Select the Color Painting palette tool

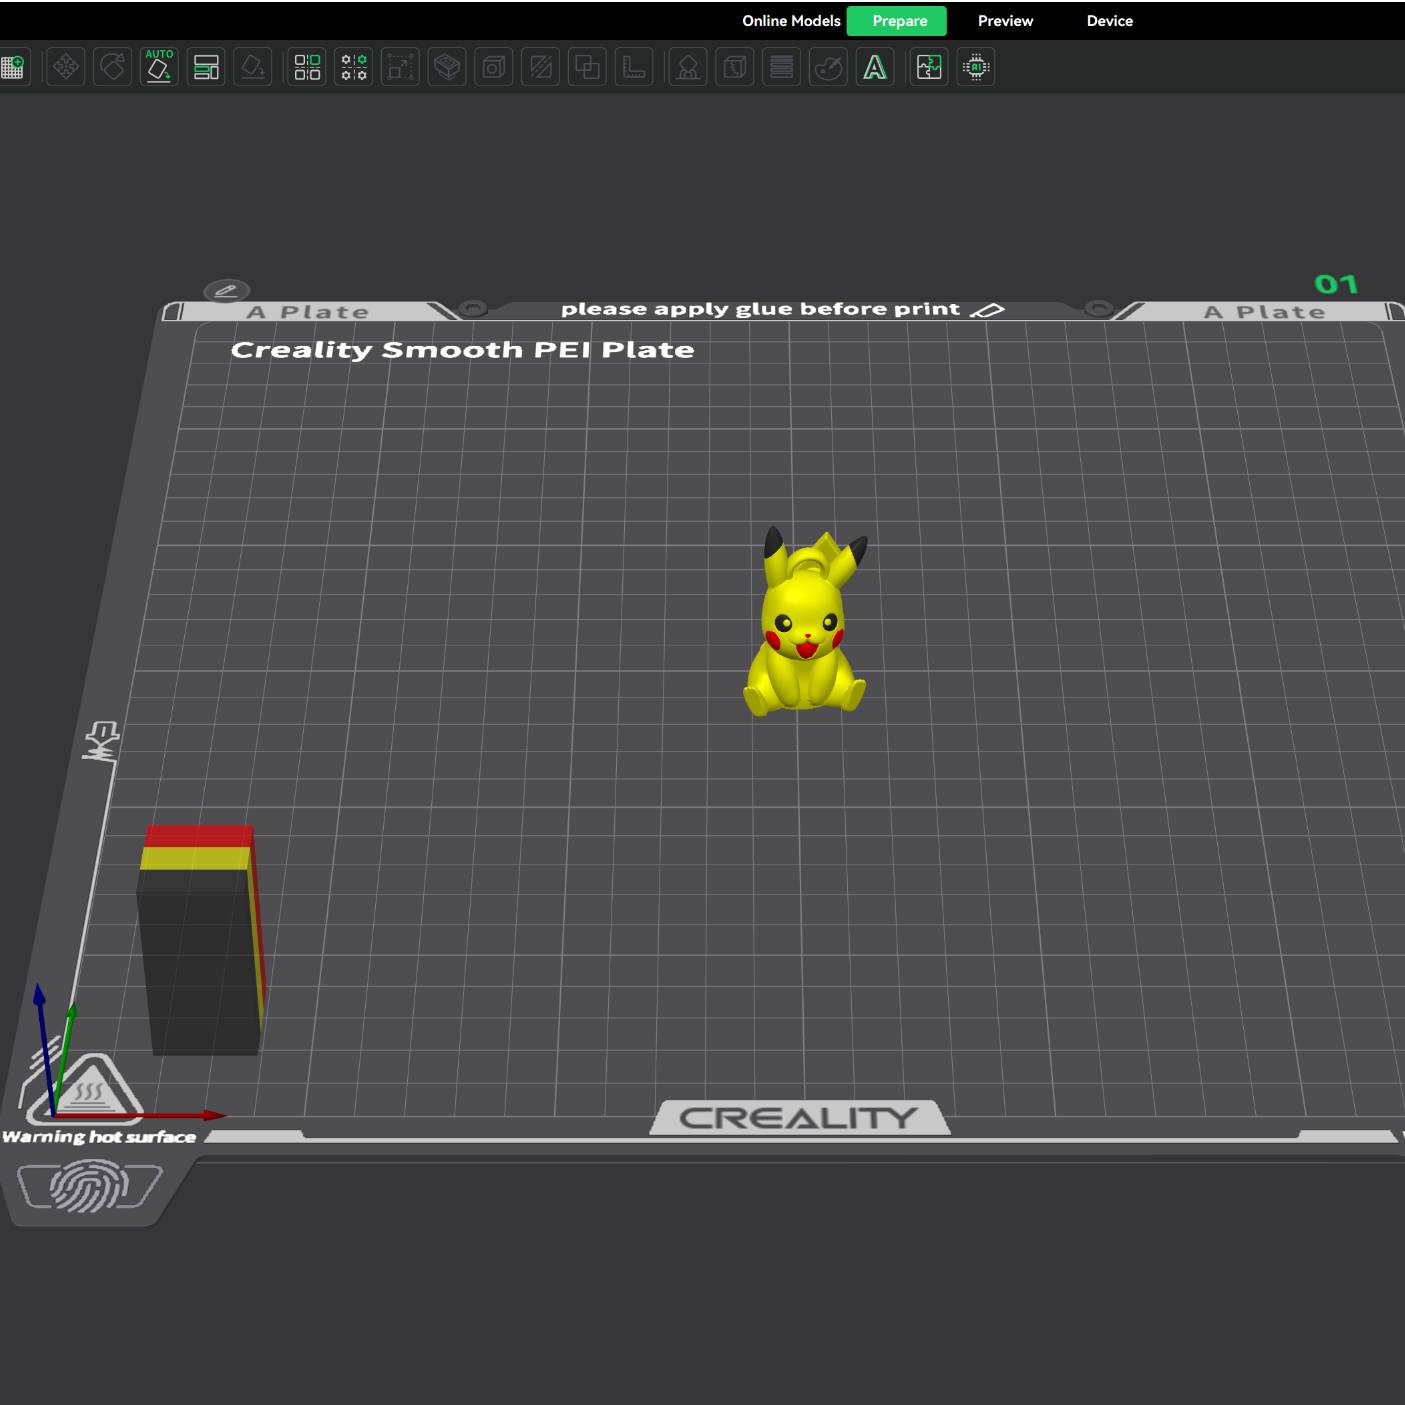pos(828,67)
